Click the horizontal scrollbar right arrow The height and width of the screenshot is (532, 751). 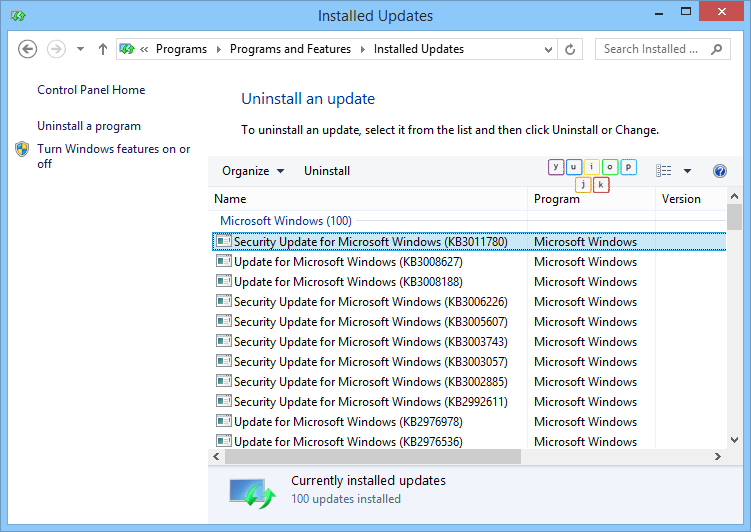(x=717, y=457)
